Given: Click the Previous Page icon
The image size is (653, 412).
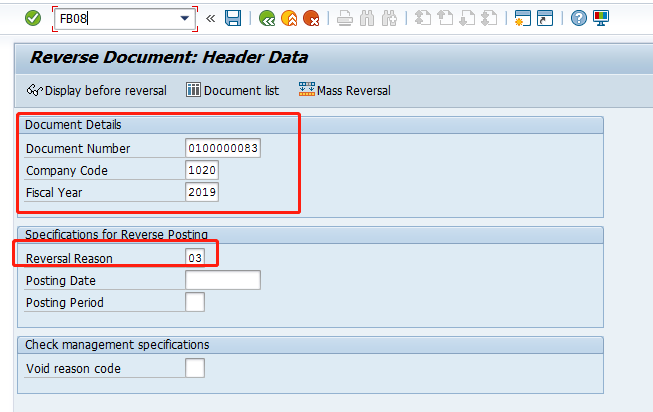Looking at the screenshot, I should [x=445, y=18].
